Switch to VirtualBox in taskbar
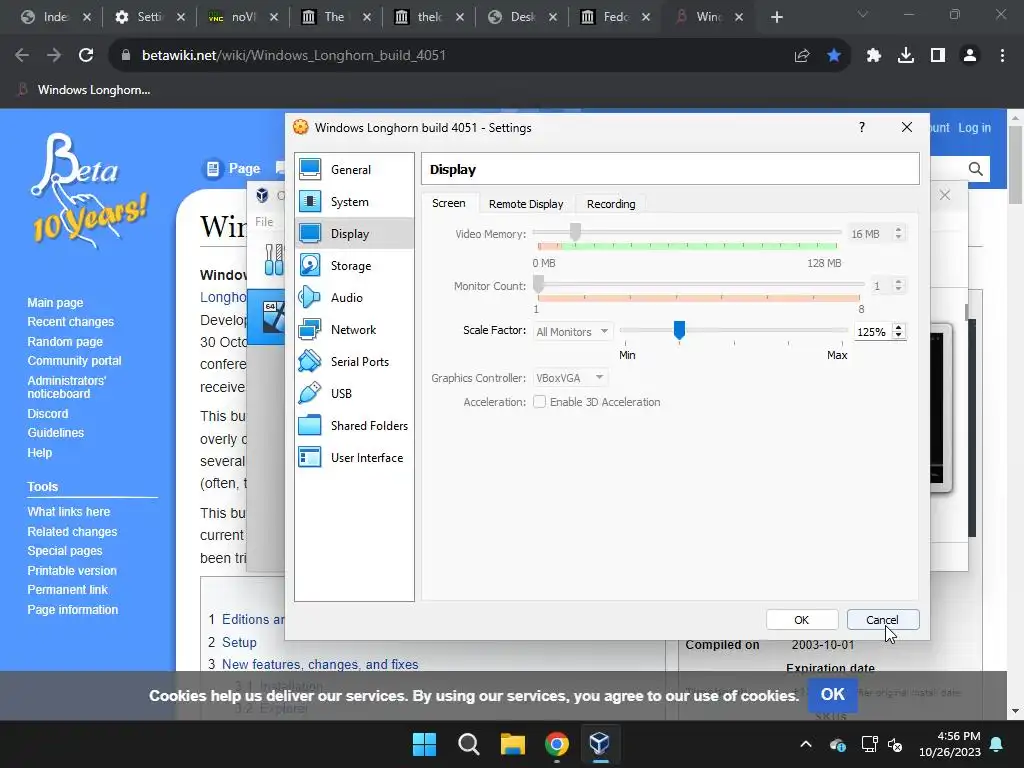 click(x=600, y=744)
